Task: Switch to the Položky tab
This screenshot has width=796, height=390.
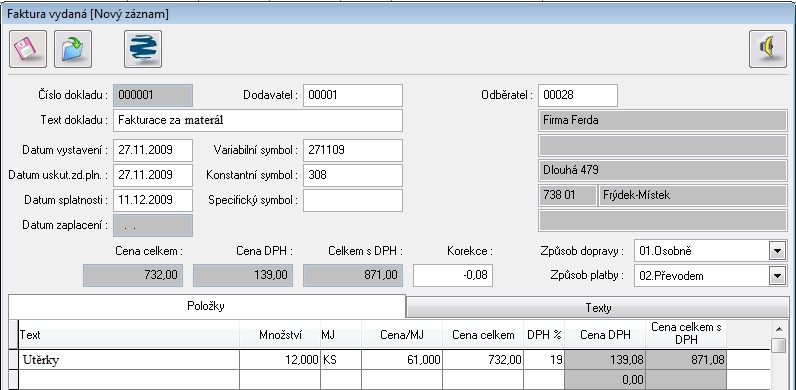Action: 207,306
